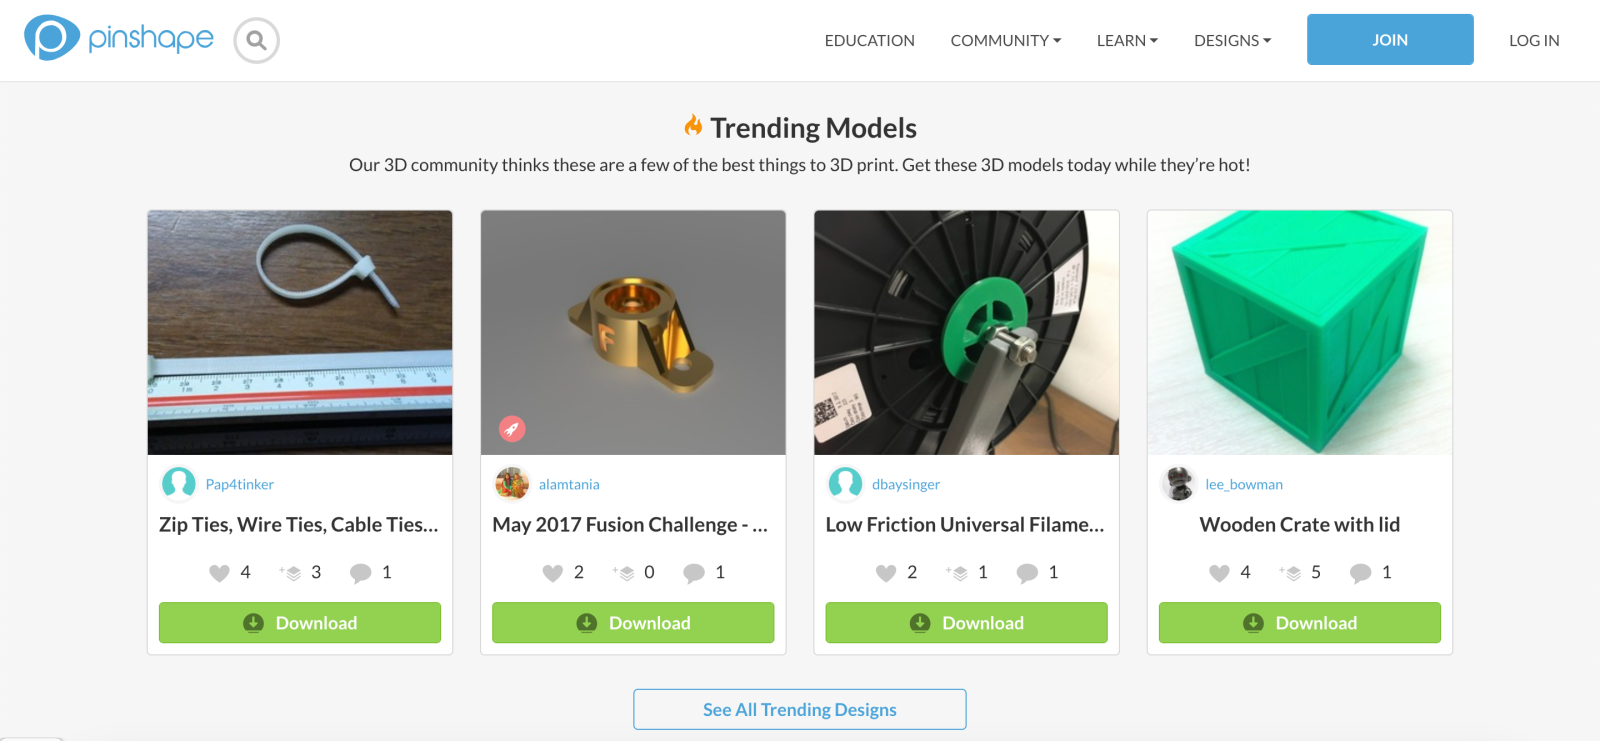Open comments on Low Friction Universal Filament model
Image resolution: width=1600 pixels, height=741 pixels.
[x=1027, y=573]
